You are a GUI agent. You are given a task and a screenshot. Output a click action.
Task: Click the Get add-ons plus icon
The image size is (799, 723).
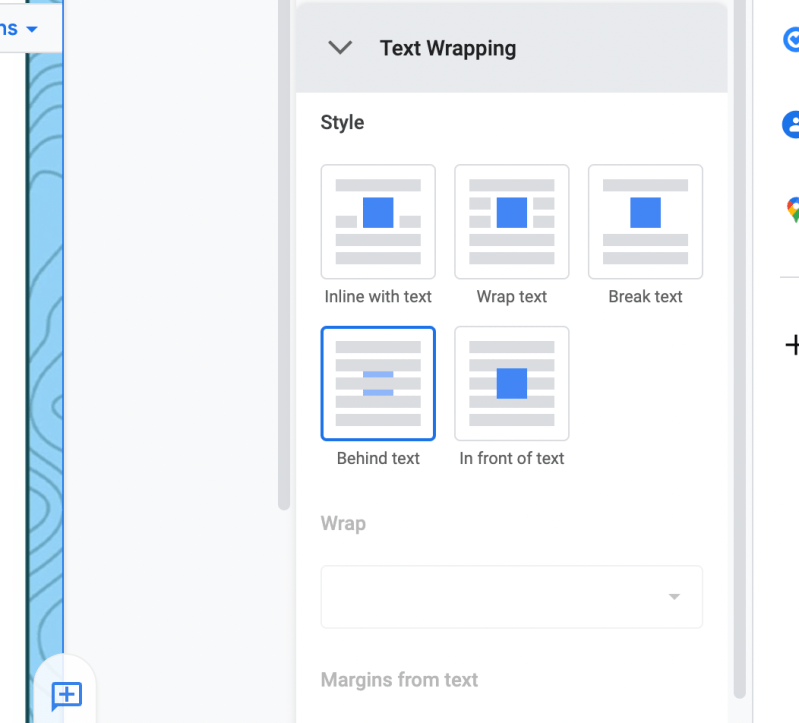791,345
